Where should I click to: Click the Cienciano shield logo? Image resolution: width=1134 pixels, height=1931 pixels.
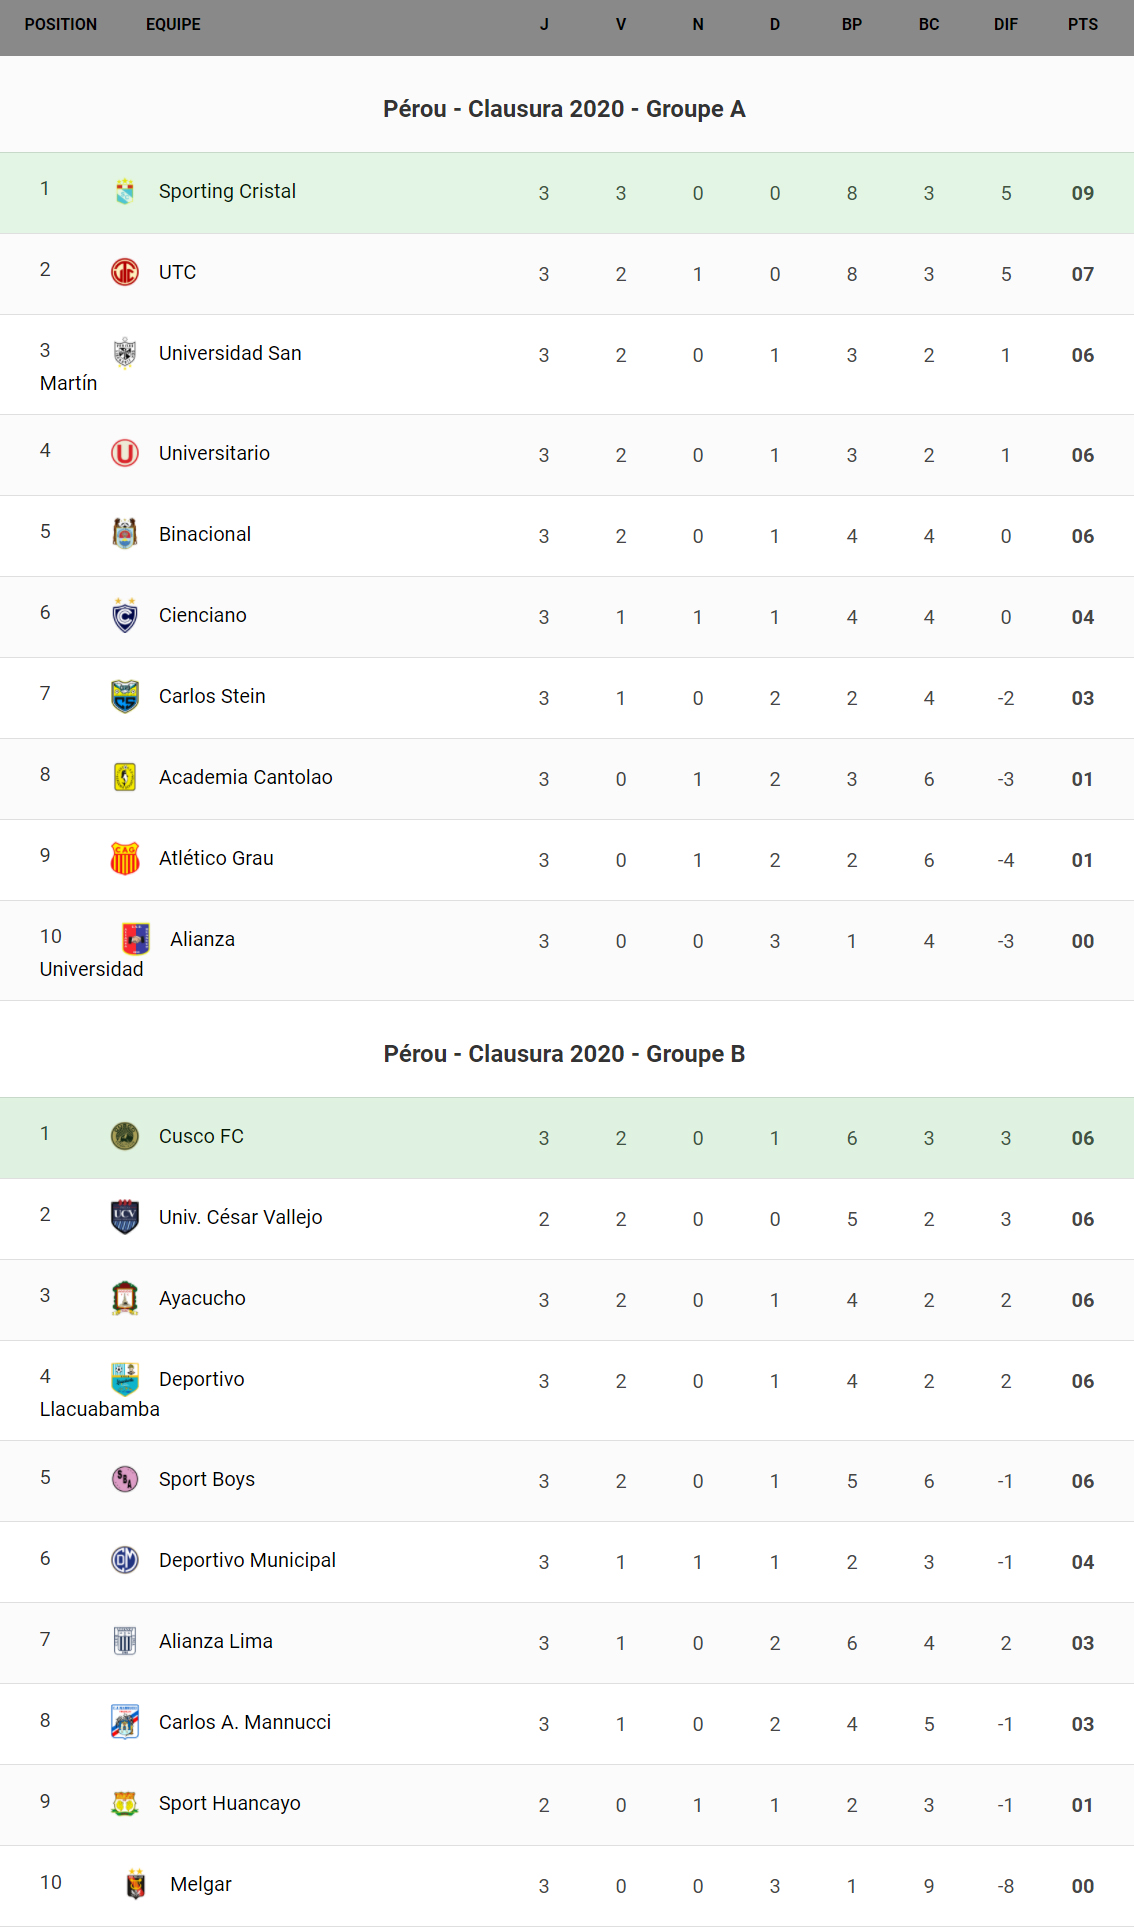(x=124, y=615)
